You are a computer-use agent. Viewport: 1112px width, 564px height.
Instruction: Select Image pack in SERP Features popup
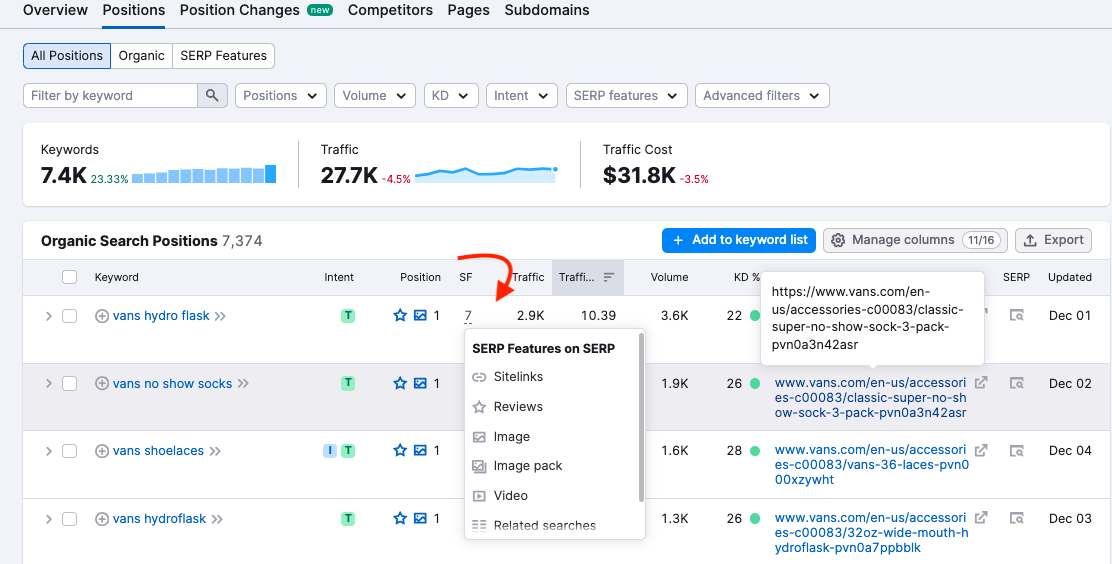528,466
